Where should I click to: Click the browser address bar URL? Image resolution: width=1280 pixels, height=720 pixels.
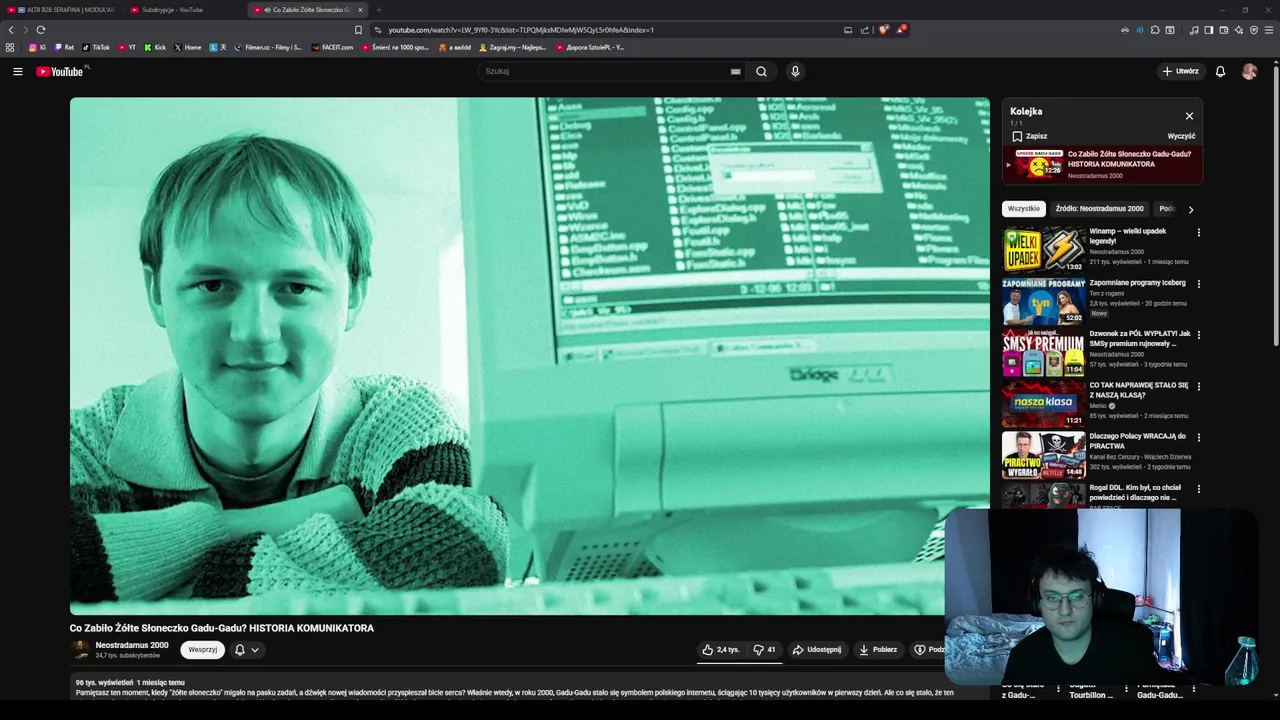coord(521,30)
